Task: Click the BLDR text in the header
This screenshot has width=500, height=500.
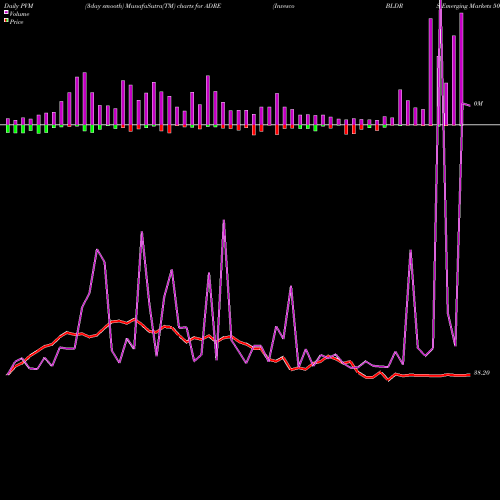Action: pyautogui.click(x=394, y=6)
